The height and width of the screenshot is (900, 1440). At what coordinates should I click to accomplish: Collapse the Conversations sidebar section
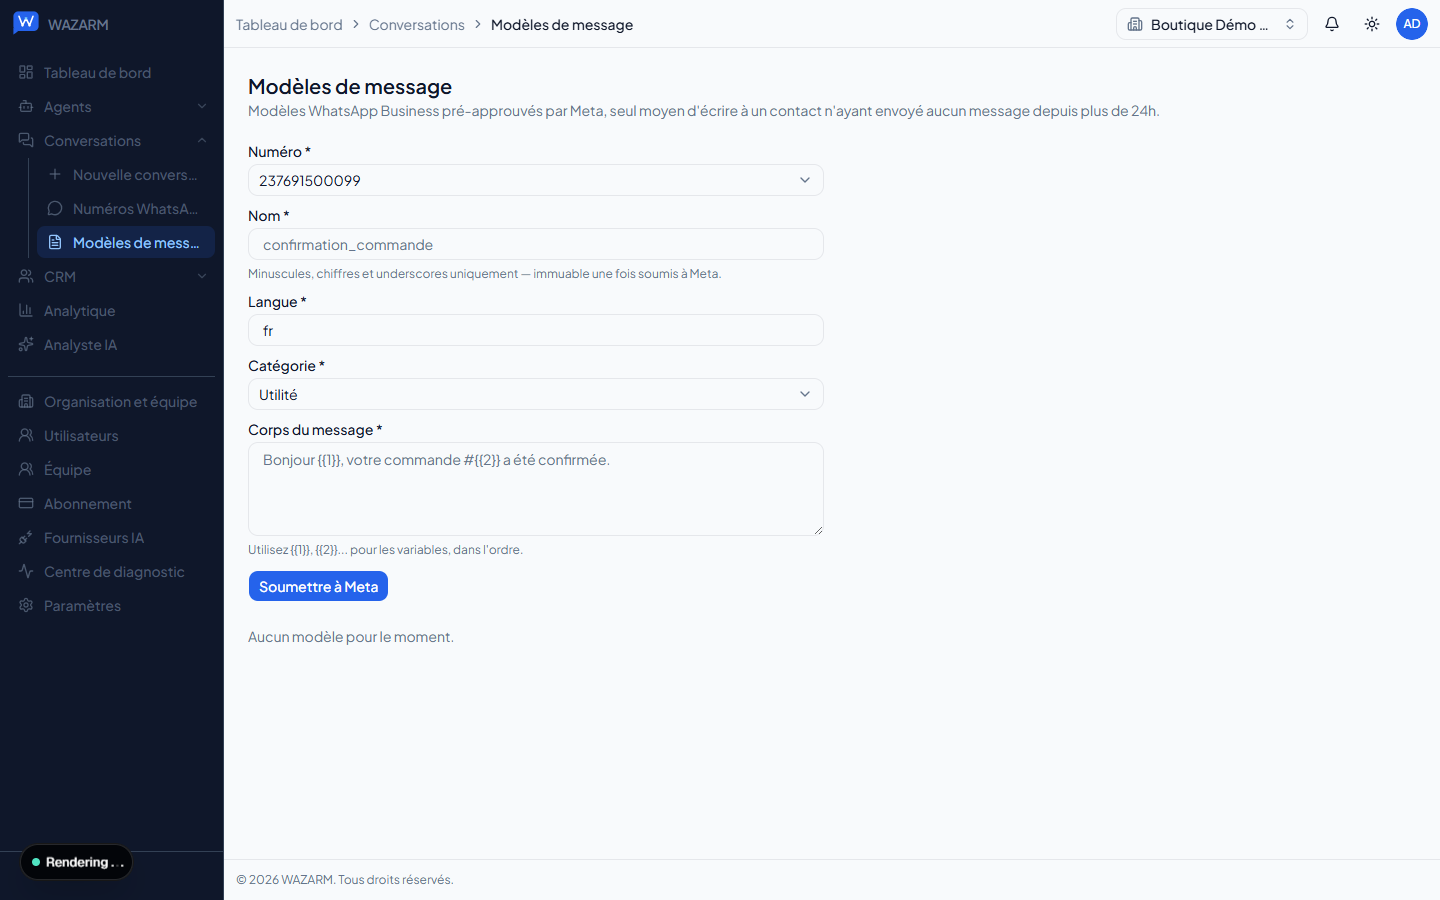(x=111, y=141)
